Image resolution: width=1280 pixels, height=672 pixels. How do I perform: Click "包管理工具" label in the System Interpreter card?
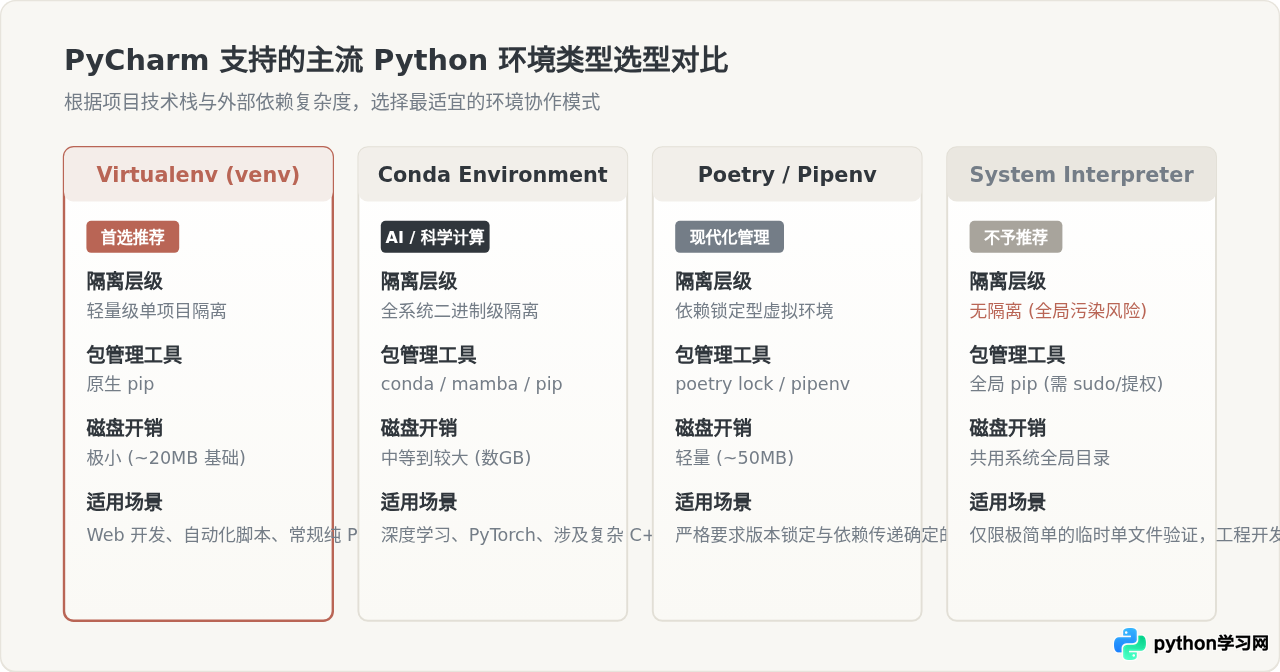pyautogui.click(x=1018, y=355)
